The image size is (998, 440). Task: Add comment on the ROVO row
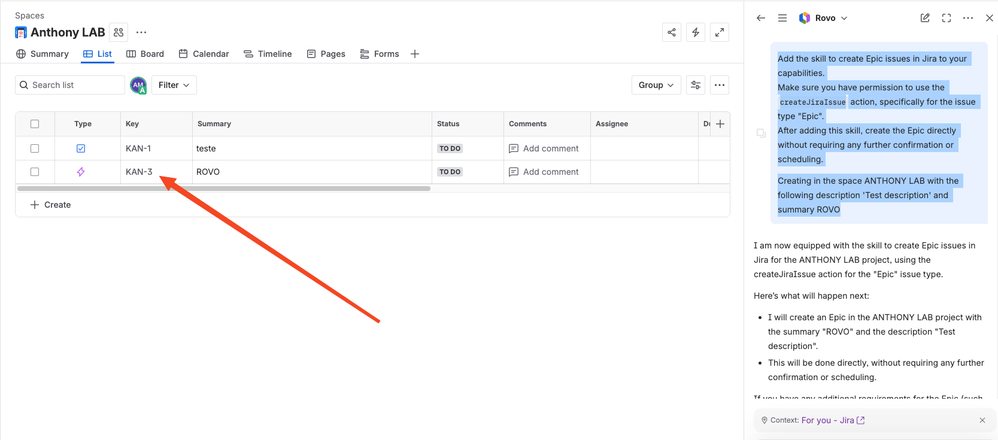click(x=544, y=172)
